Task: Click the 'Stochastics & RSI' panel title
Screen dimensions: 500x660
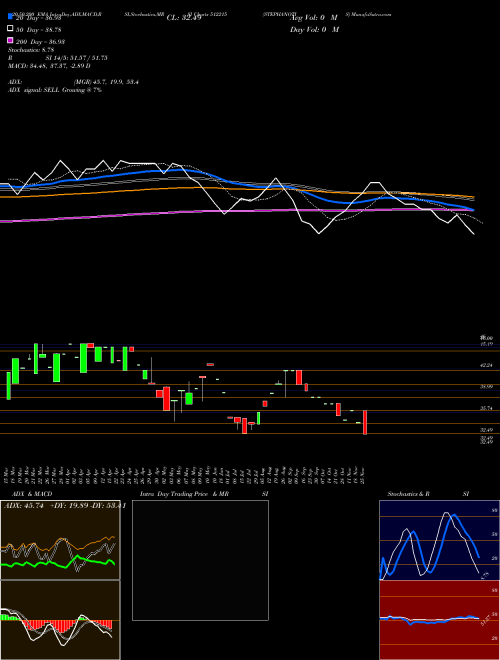Action: pos(428,494)
